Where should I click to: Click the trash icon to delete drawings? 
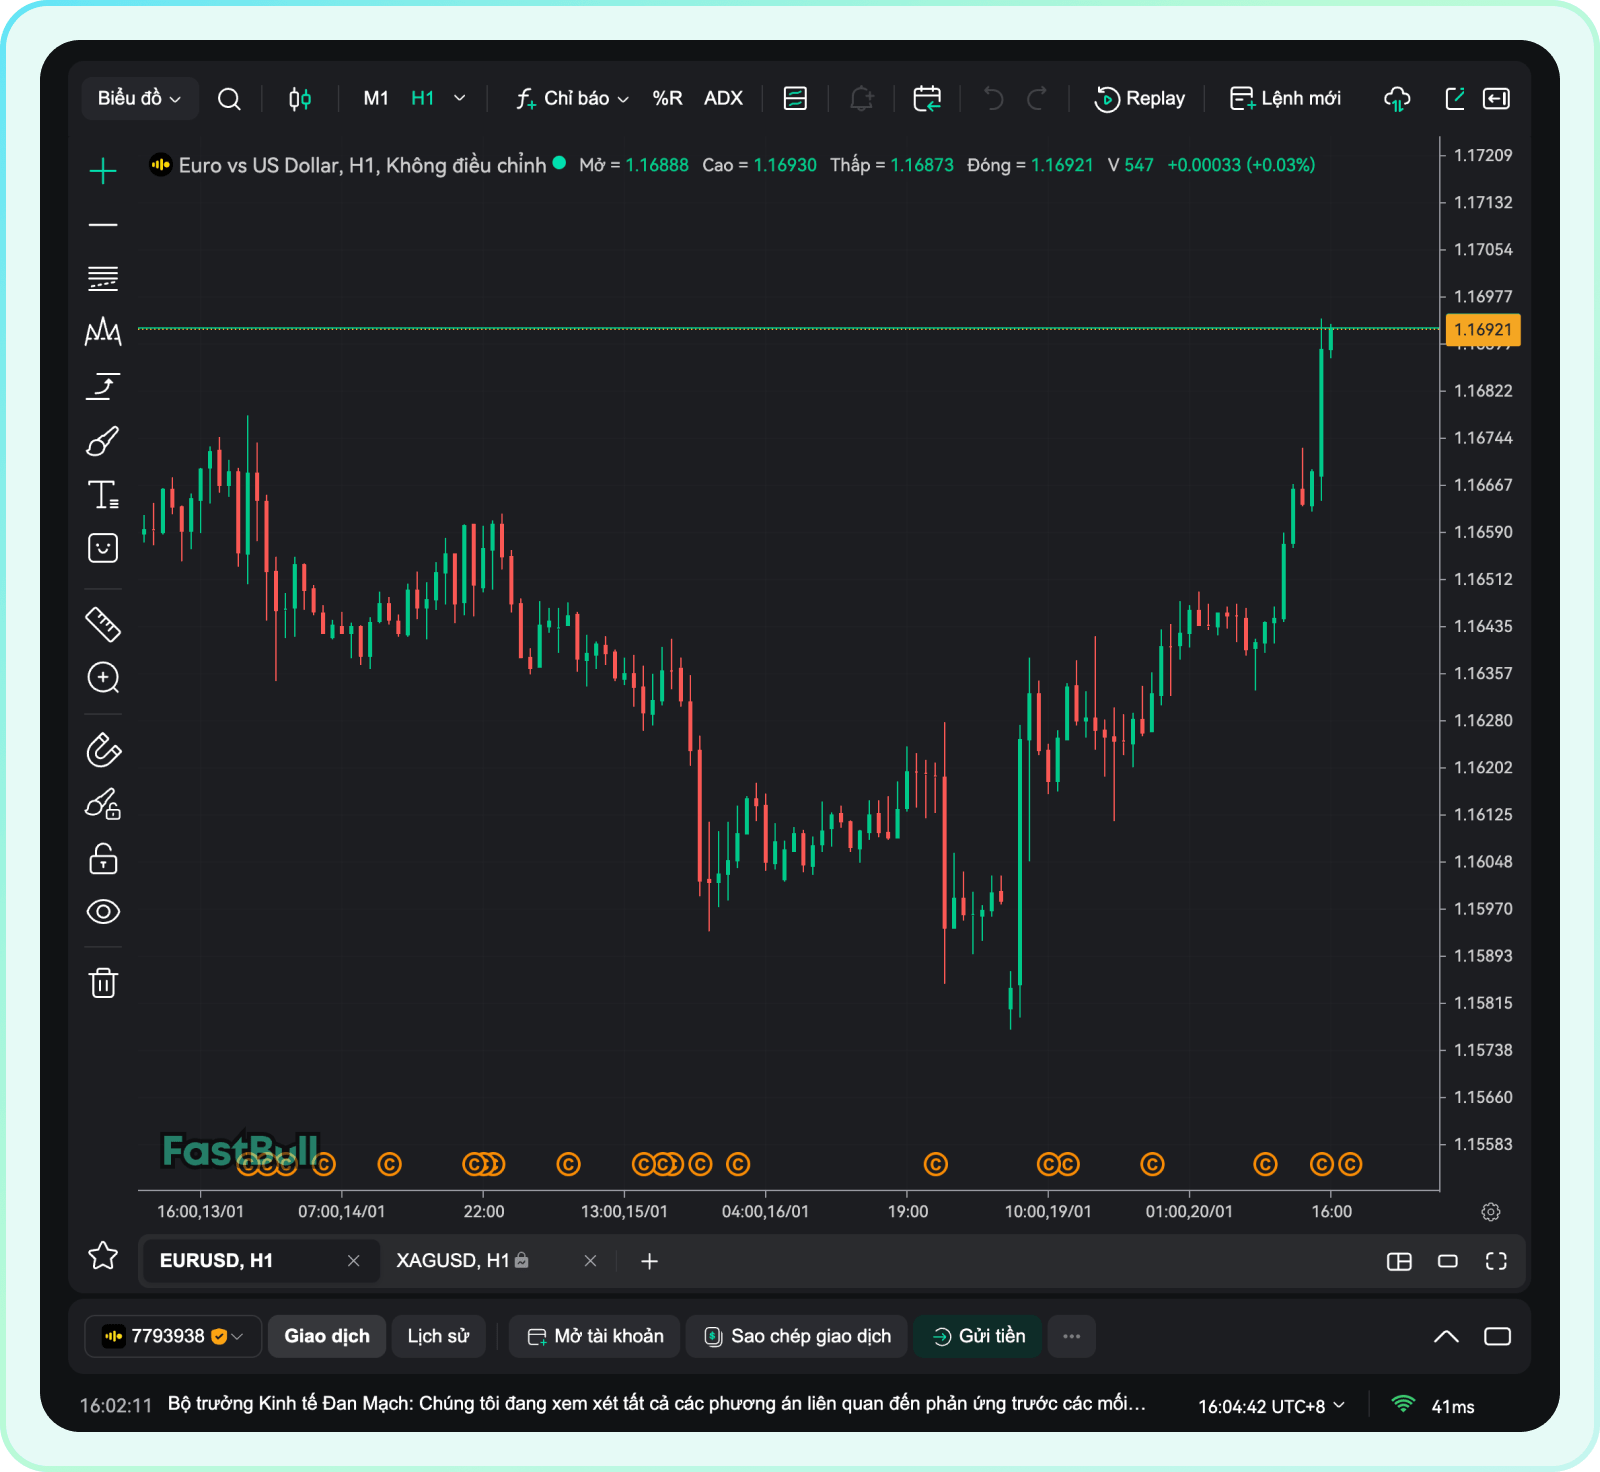[x=103, y=983]
